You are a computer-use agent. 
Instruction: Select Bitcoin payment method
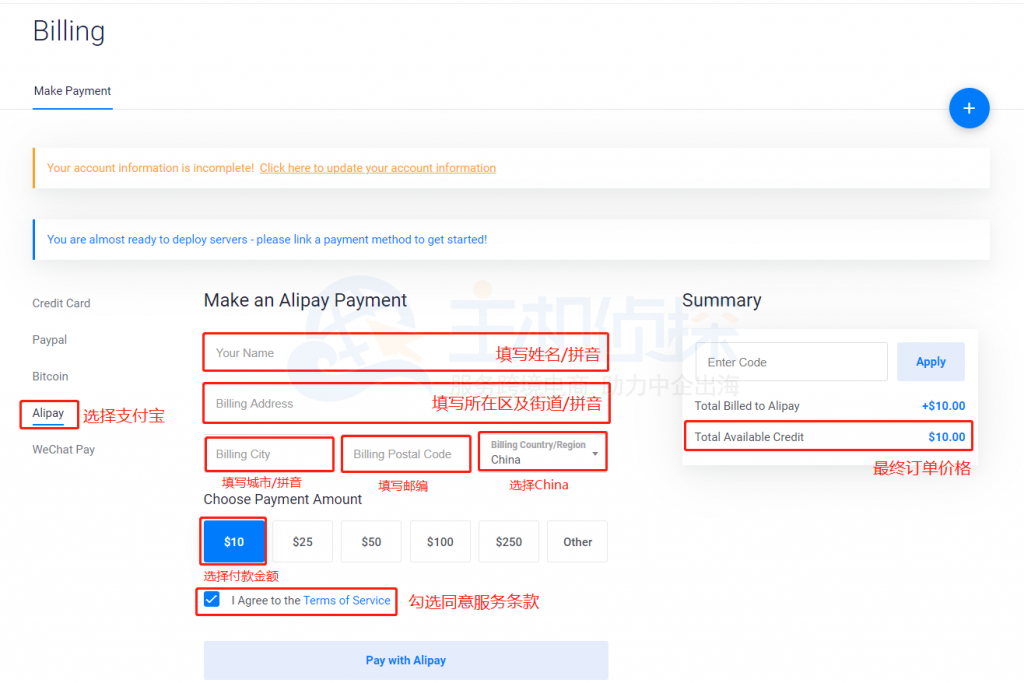[50, 376]
